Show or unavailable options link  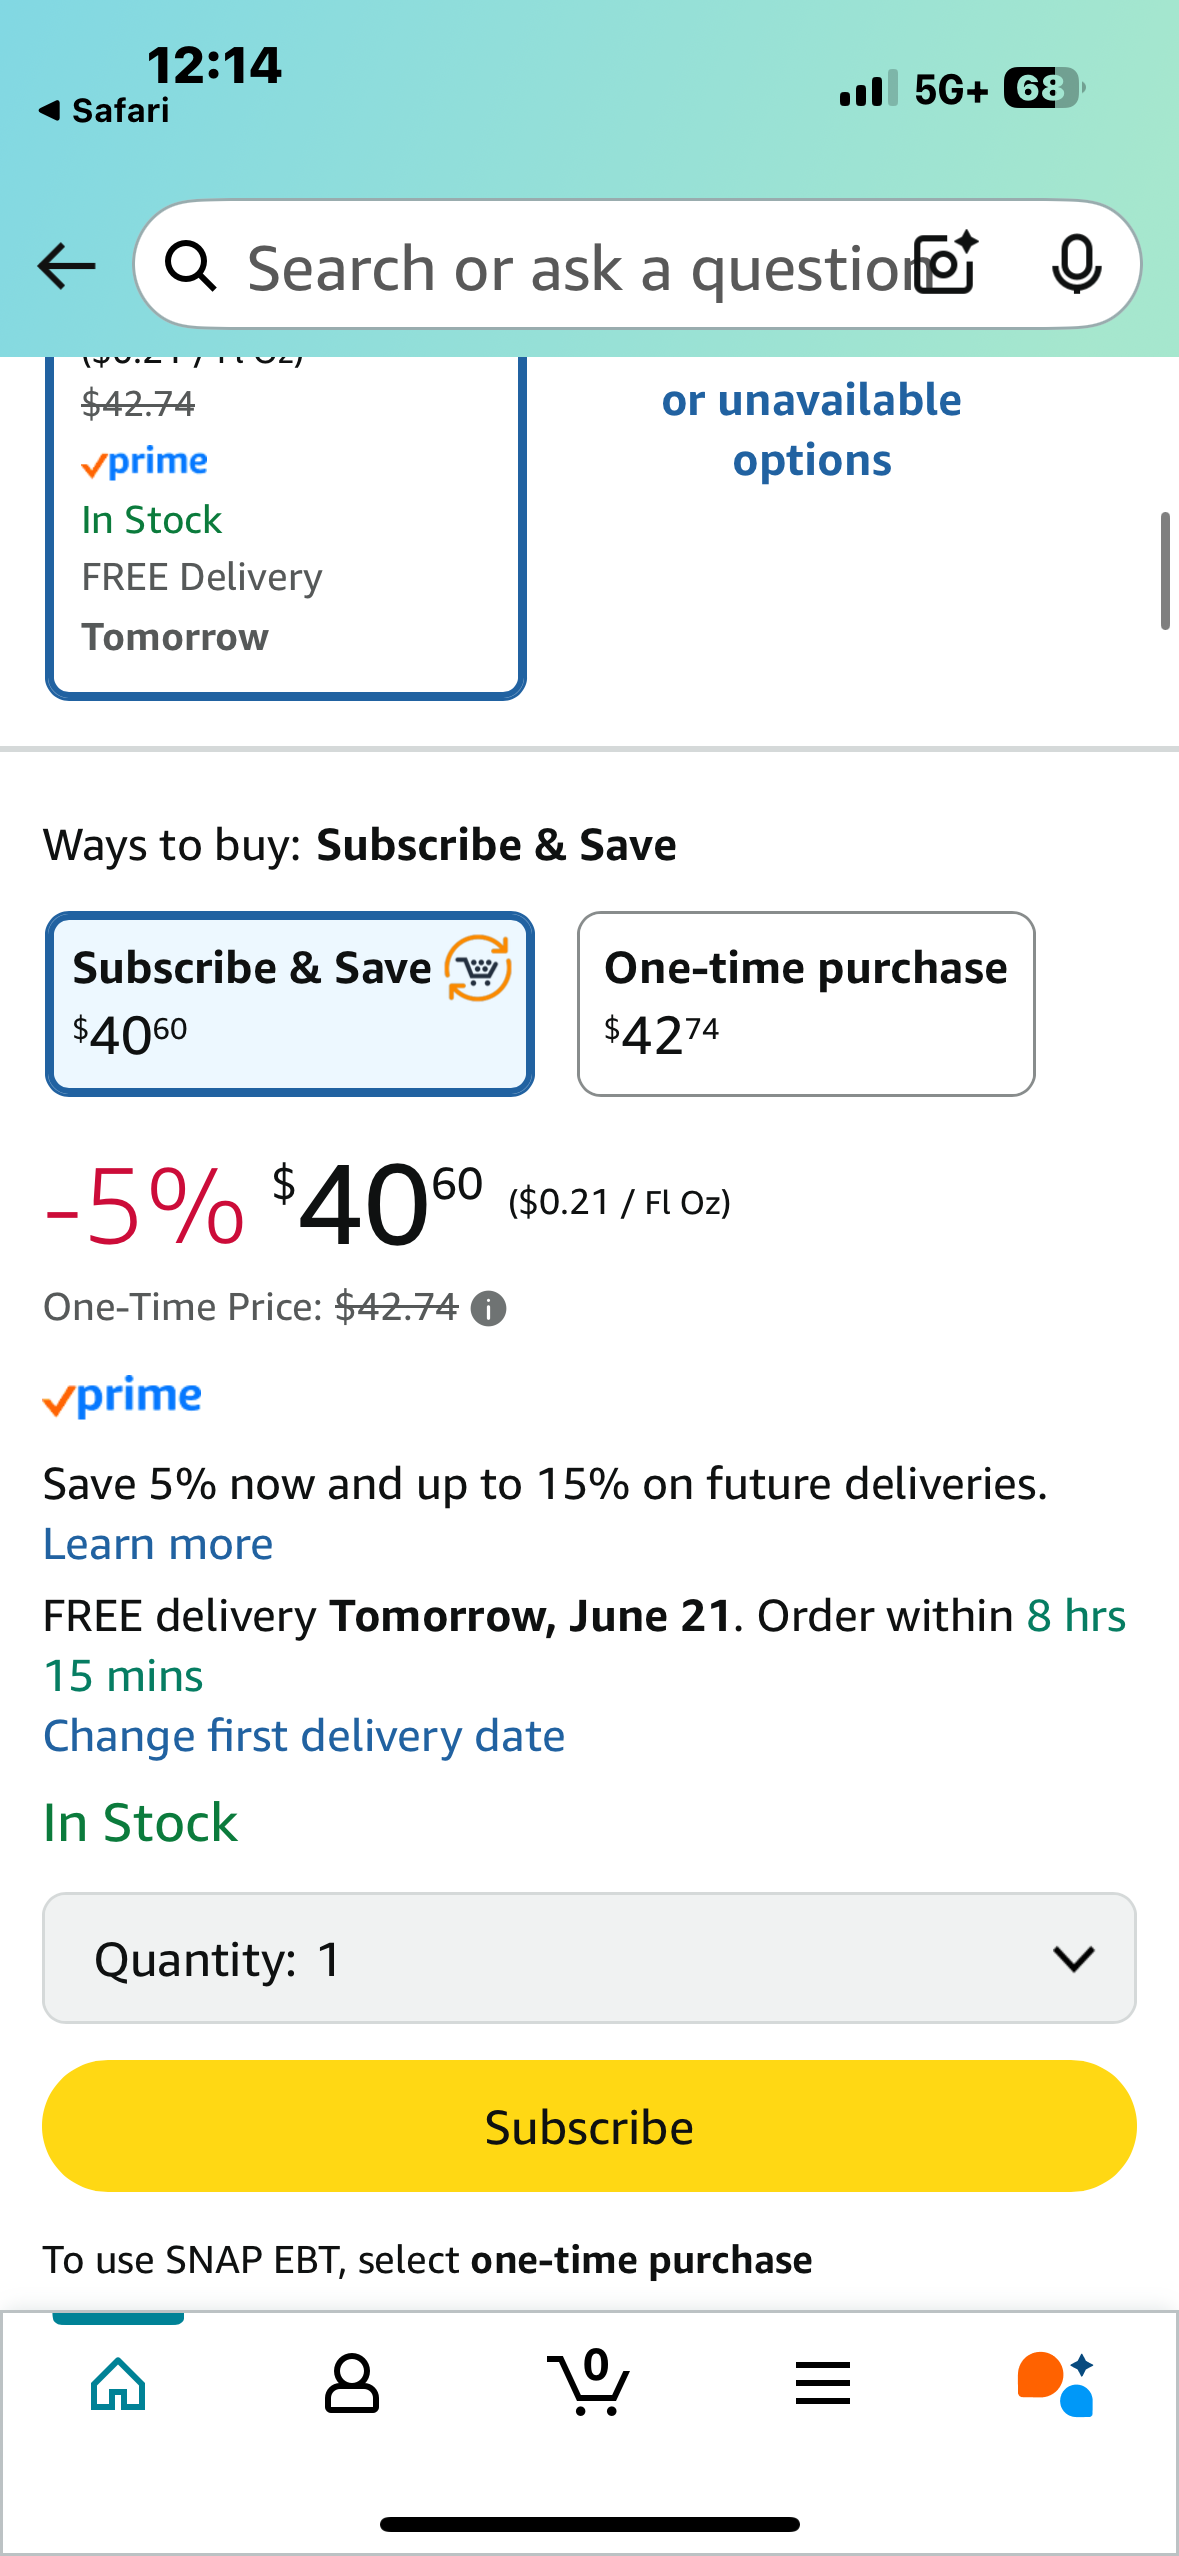click(812, 430)
